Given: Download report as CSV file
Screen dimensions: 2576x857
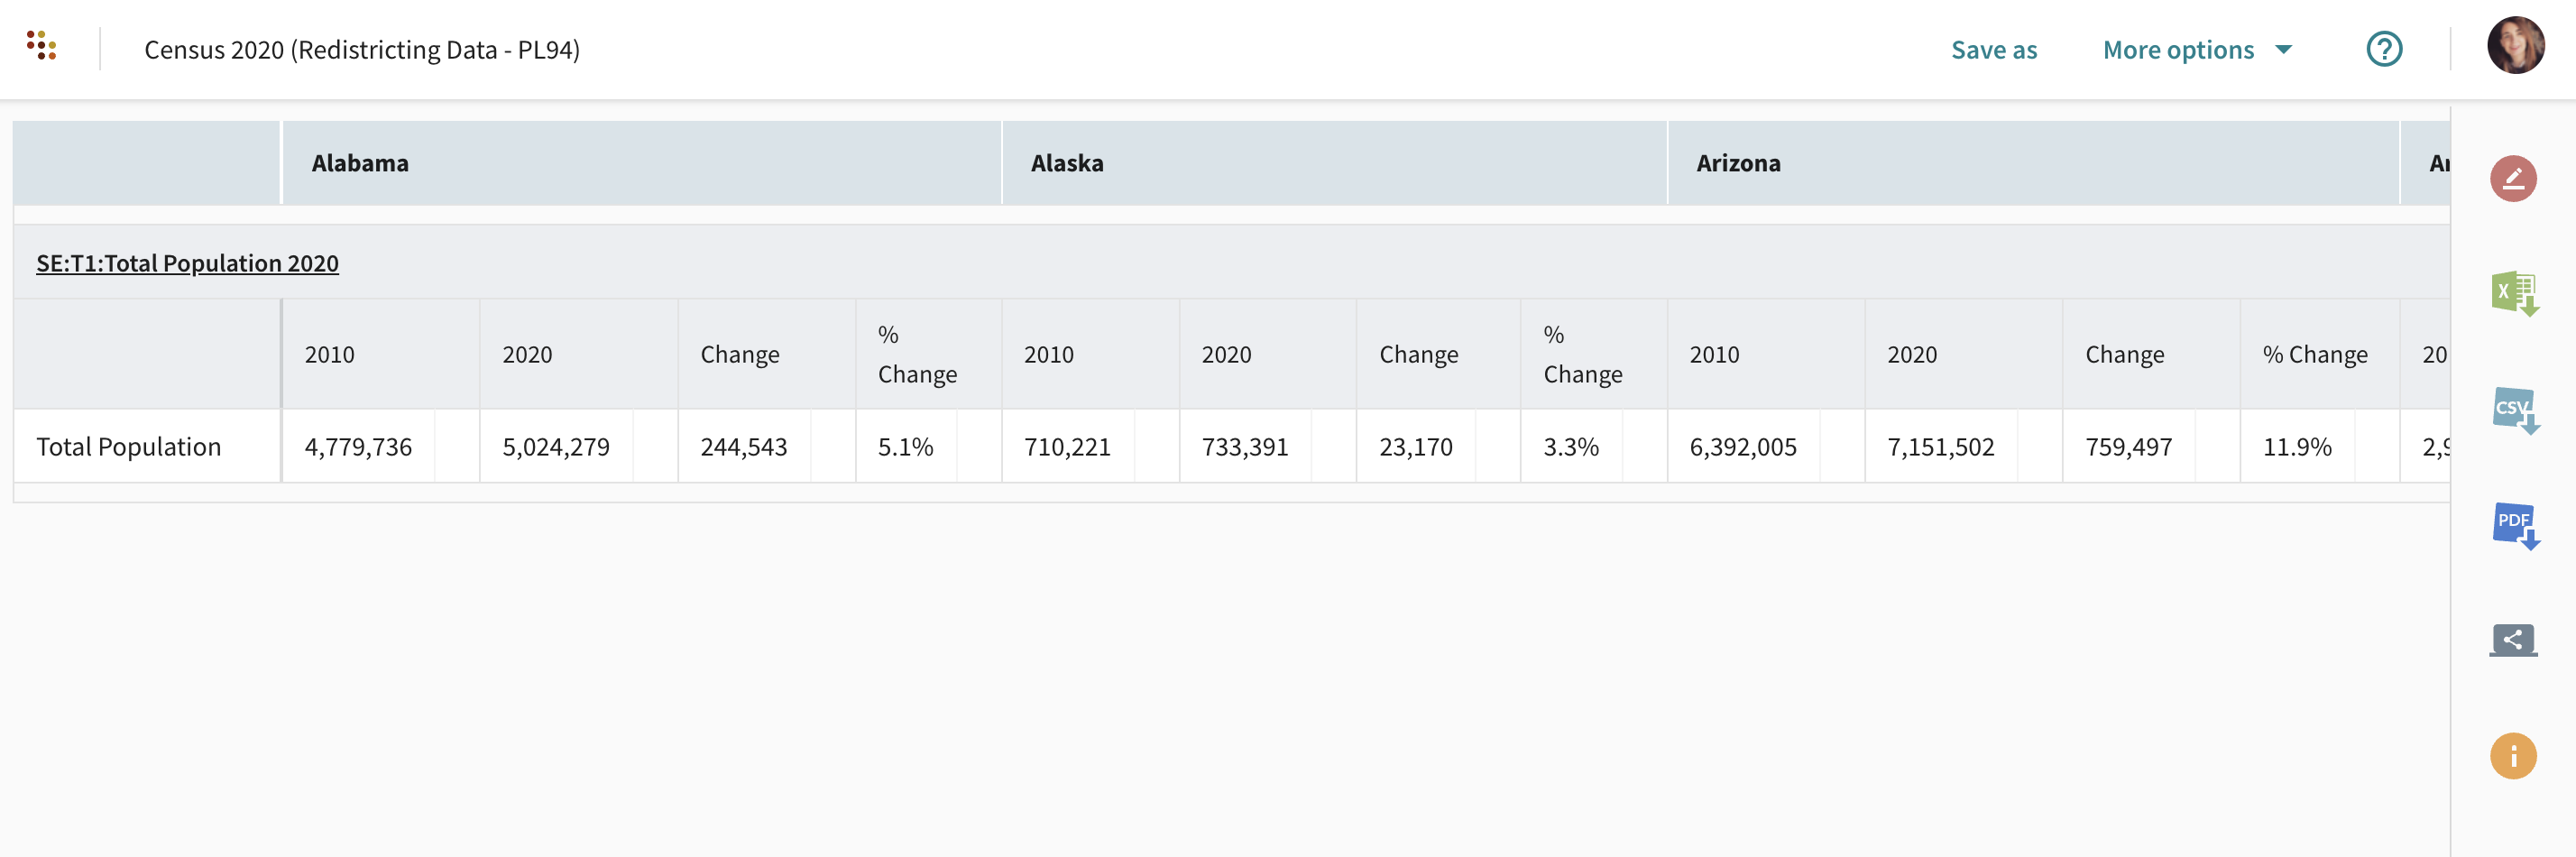Looking at the screenshot, I should click(x=2513, y=410).
